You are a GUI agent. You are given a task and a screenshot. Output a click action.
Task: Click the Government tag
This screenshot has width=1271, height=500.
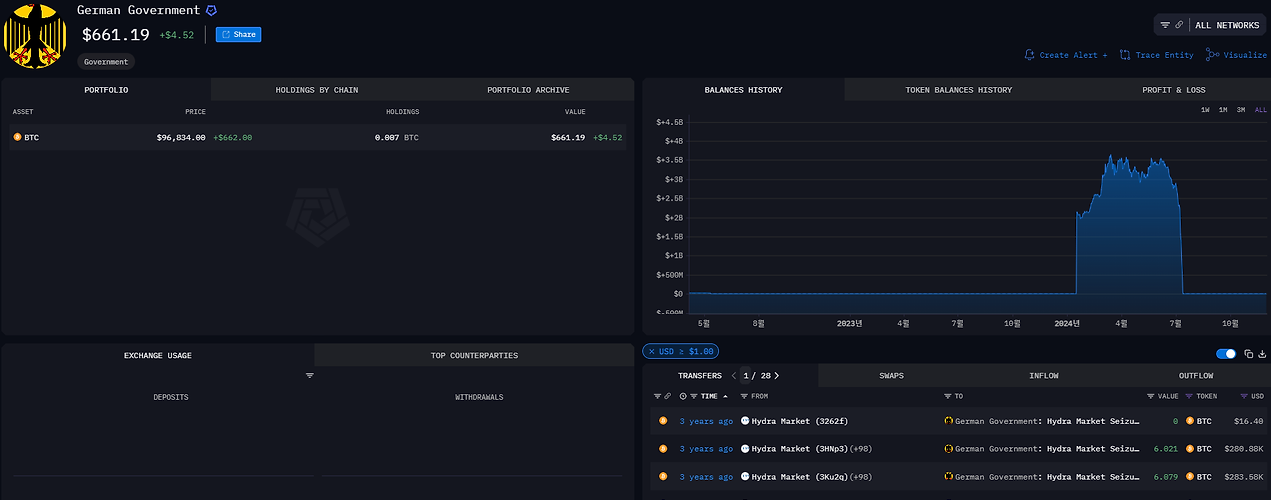pos(106,61)
